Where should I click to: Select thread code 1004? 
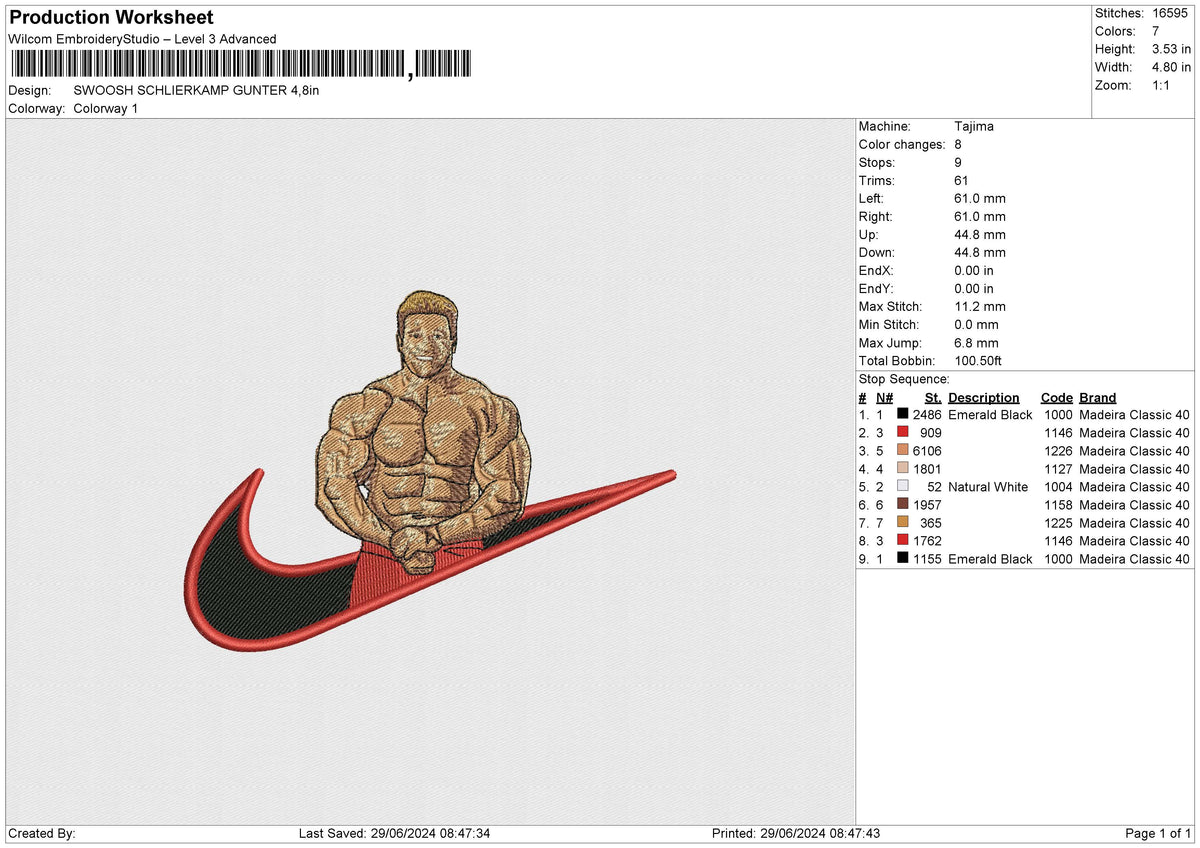[1058, 487]
